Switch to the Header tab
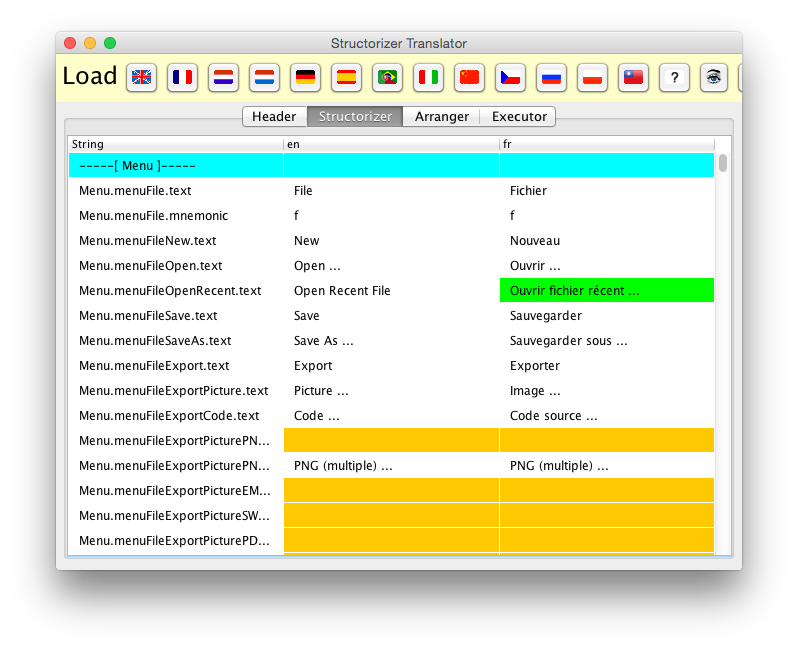Image resolution: width=798 pixels, height=650 pixels. [x=274, y=117]
